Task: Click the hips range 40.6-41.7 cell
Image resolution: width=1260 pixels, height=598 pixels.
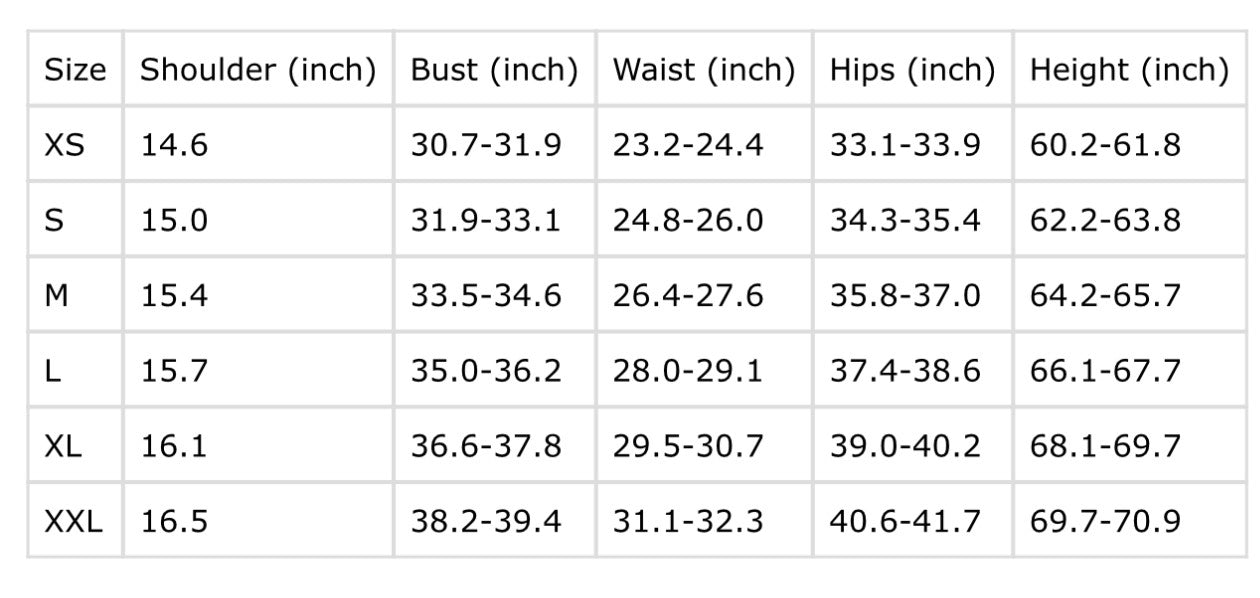Action: tap(905, 521)
